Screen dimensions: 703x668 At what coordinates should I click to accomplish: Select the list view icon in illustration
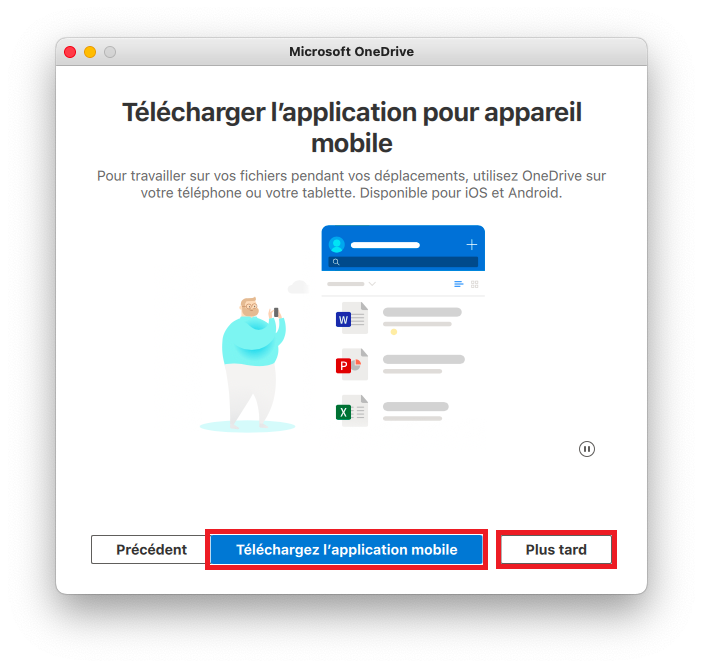458,284
